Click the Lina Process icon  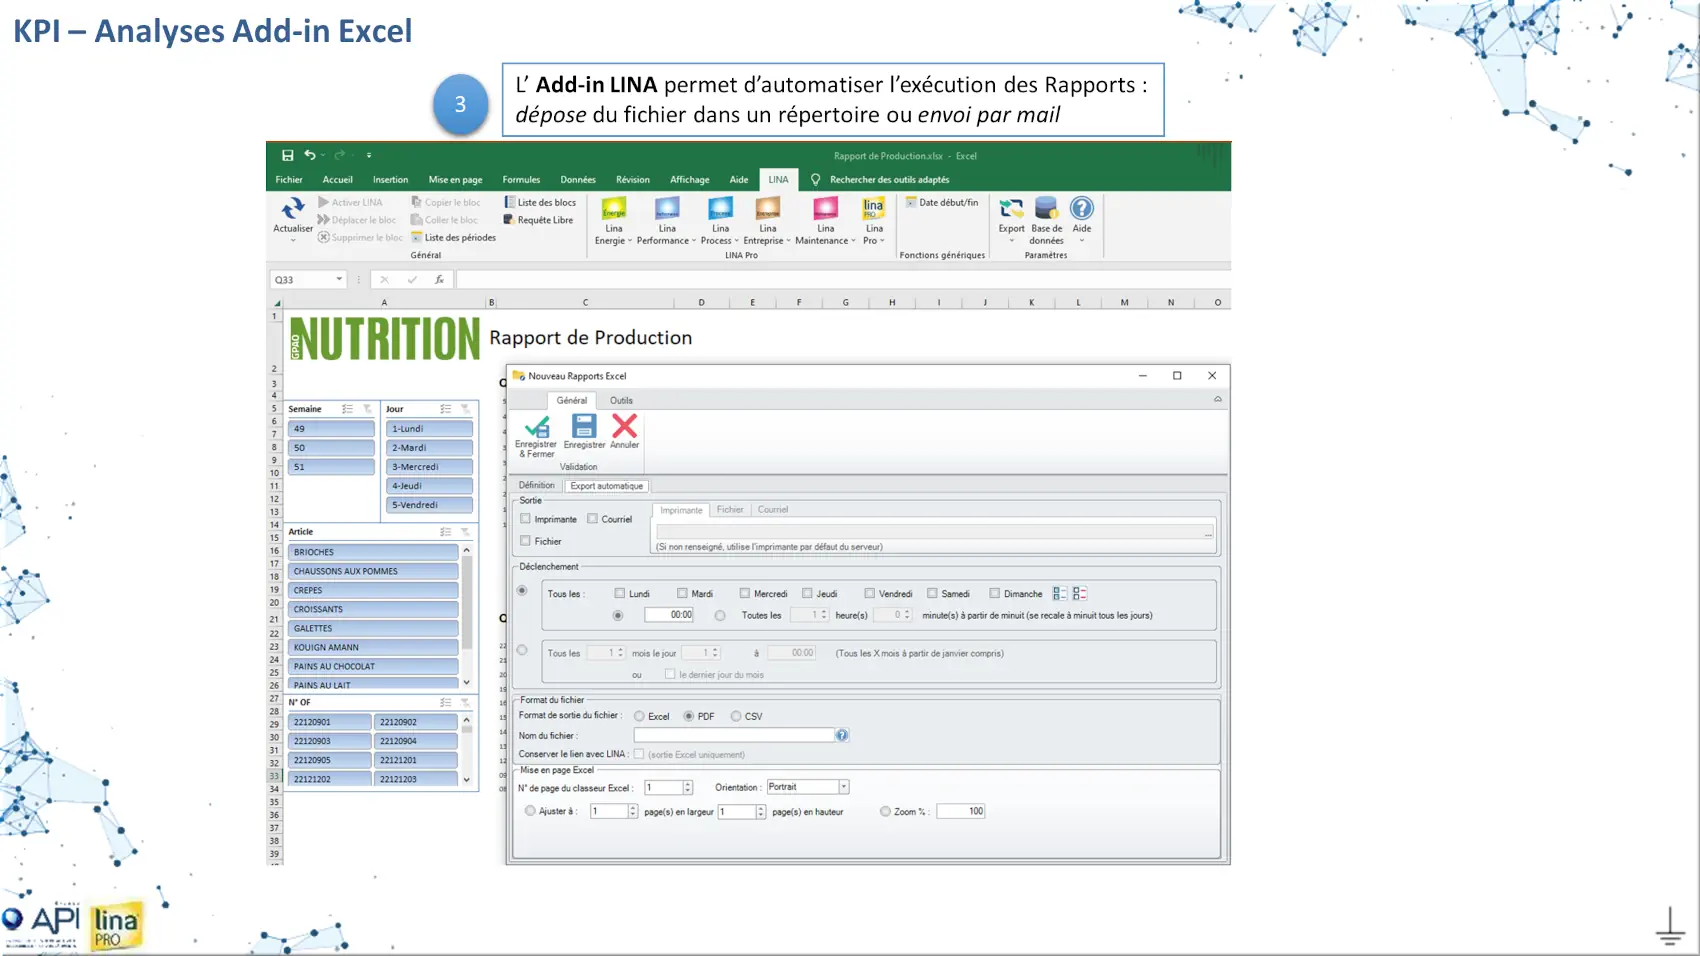click(x=720, y=208)
